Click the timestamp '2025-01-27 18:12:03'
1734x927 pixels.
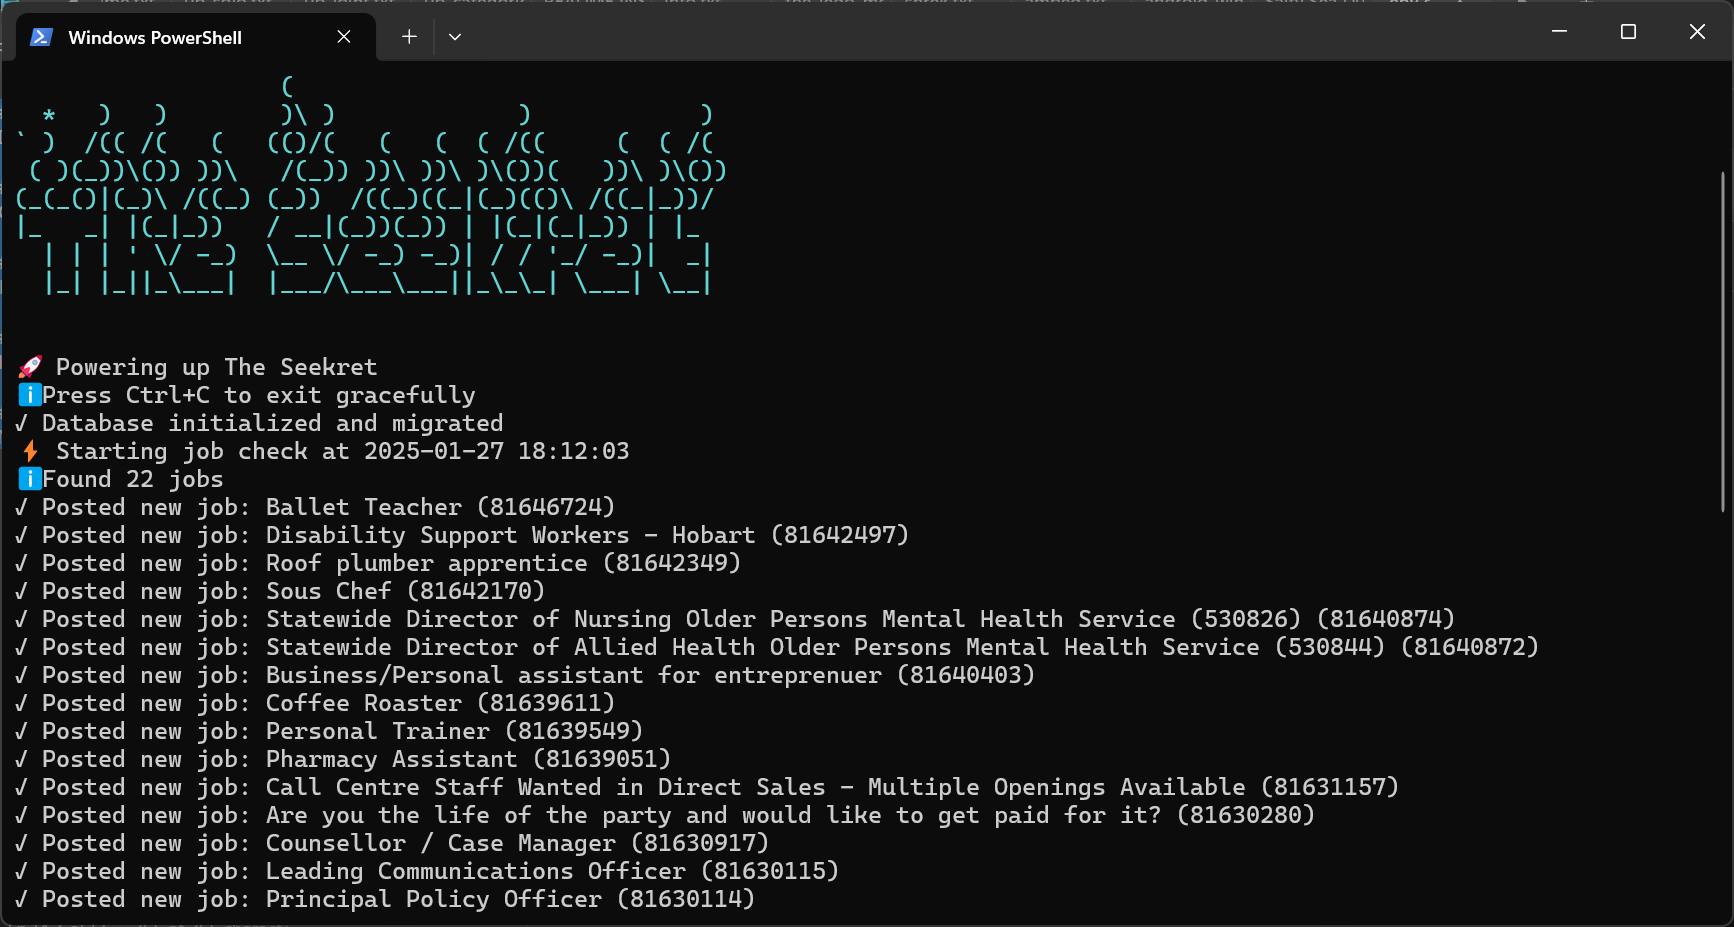497,451
